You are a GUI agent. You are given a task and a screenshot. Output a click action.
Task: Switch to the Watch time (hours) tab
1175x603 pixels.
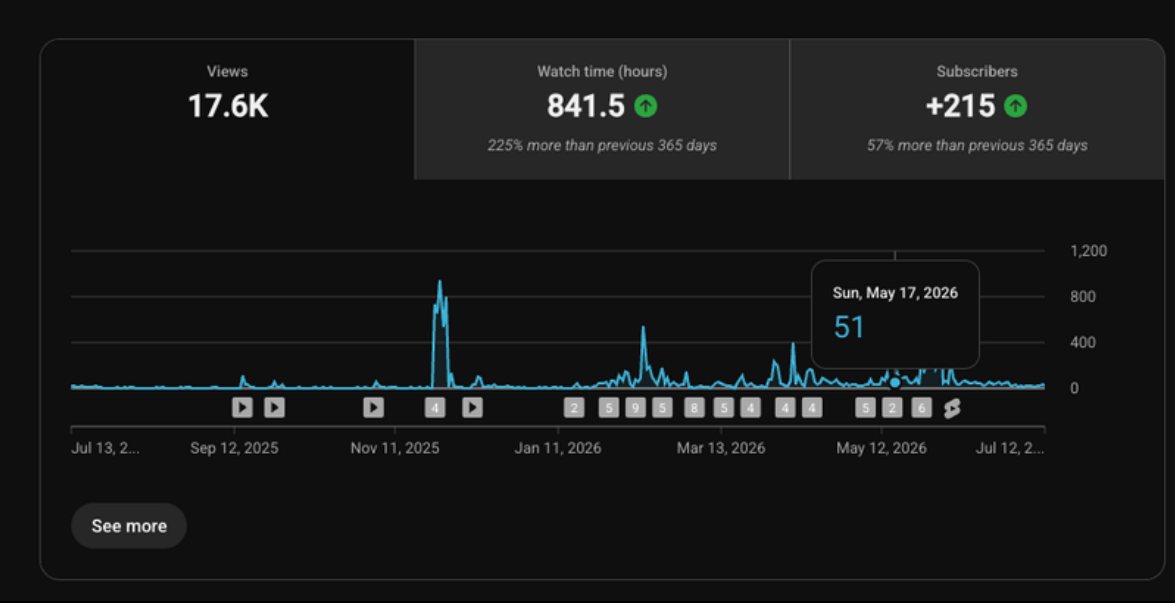tap(602, 109)
